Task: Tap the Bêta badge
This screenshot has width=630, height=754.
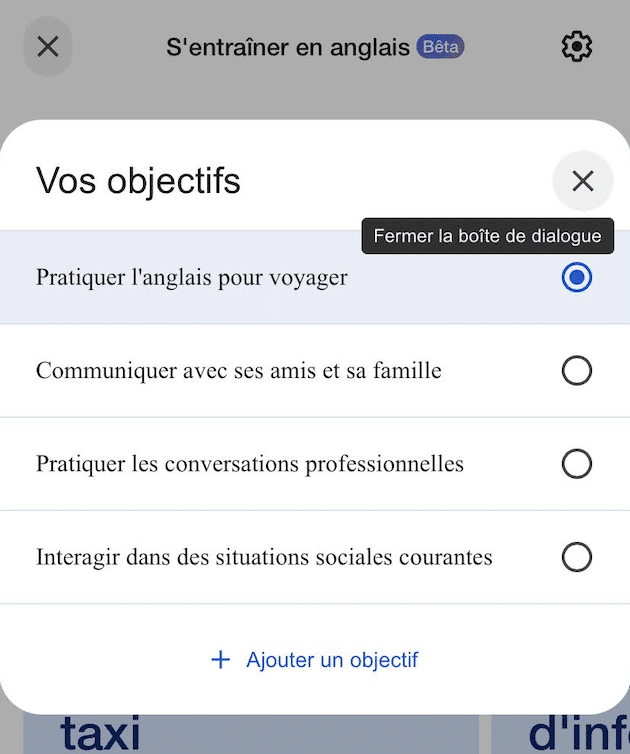Action: (x=440, y=47)
